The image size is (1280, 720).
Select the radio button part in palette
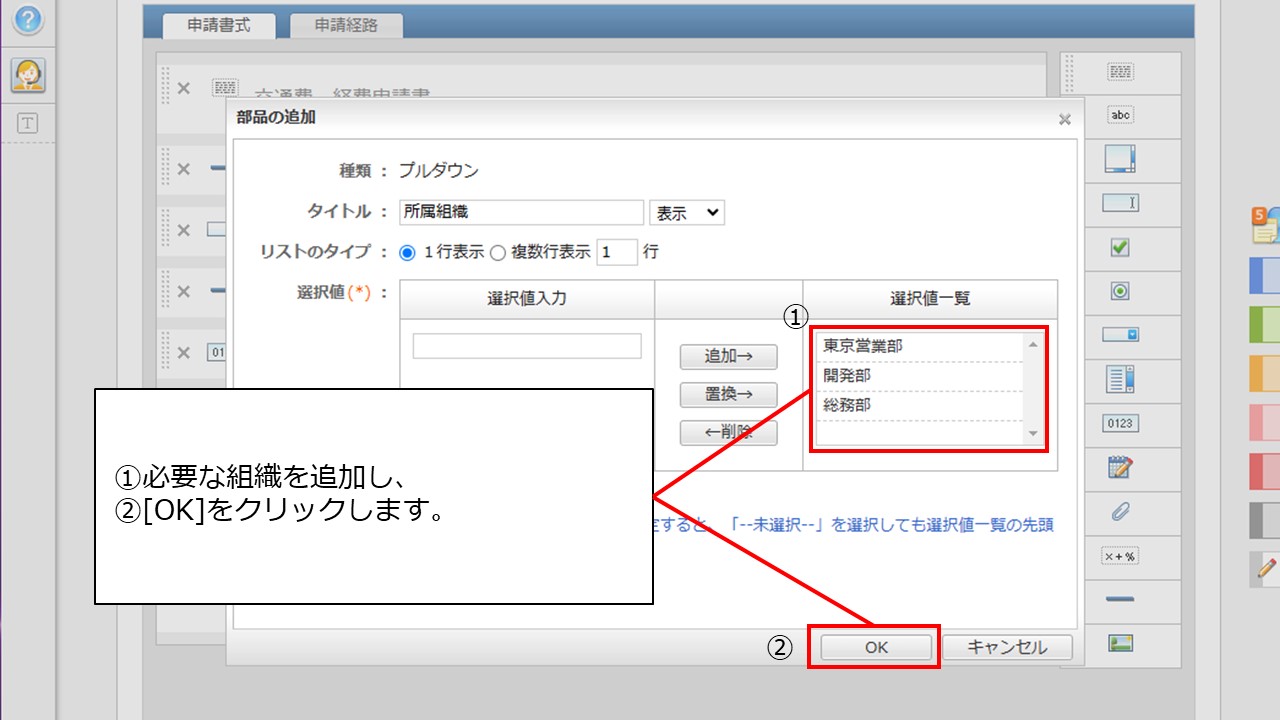click(1120, 291)
